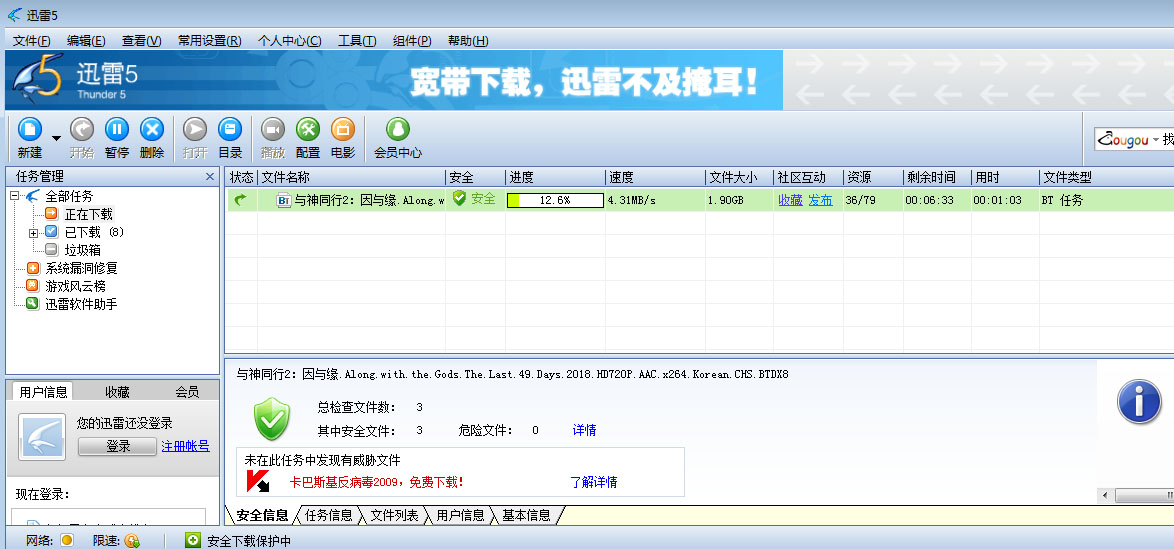Select 已下载 (8) in the tree
The image size is (1174, 549).
[94, 232]
